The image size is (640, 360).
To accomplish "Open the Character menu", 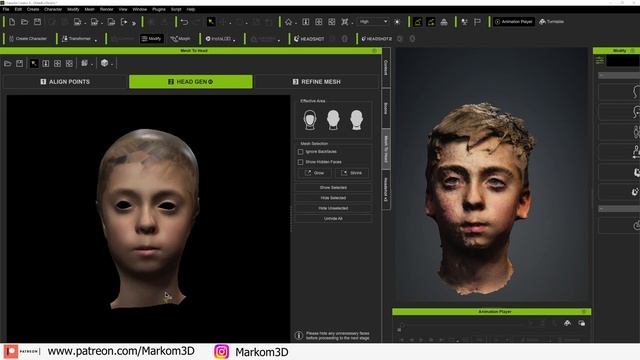I will [53, 9].
